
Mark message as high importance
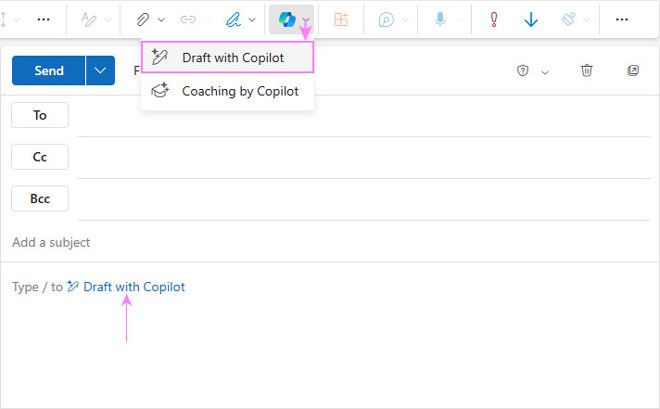click(x=493, y=19)
